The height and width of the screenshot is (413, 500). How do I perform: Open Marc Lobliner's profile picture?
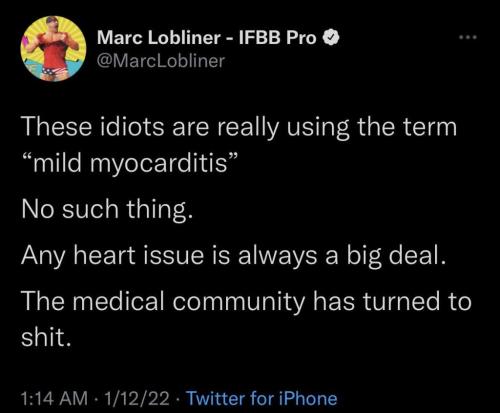click(53, 49)
